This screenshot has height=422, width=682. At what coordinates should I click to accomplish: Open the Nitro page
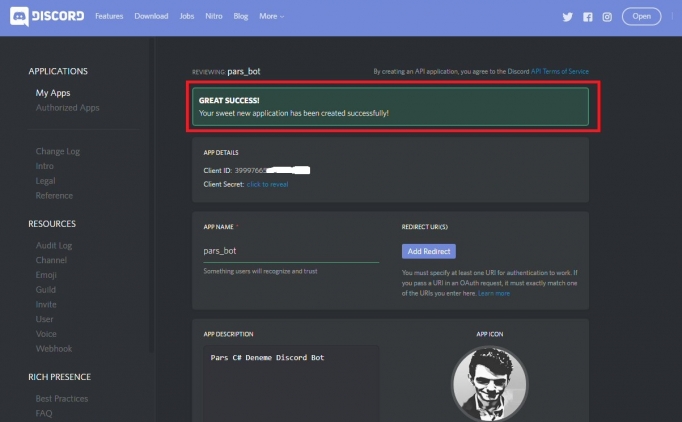tap(215, 17)
